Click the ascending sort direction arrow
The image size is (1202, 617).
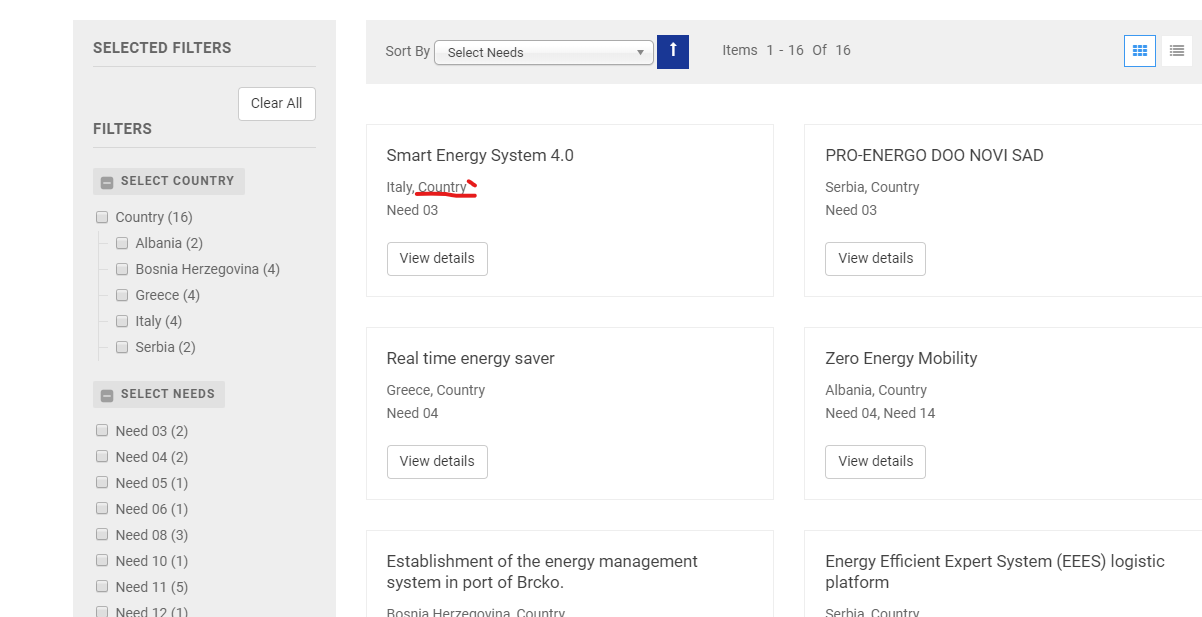tap(673, 52)
